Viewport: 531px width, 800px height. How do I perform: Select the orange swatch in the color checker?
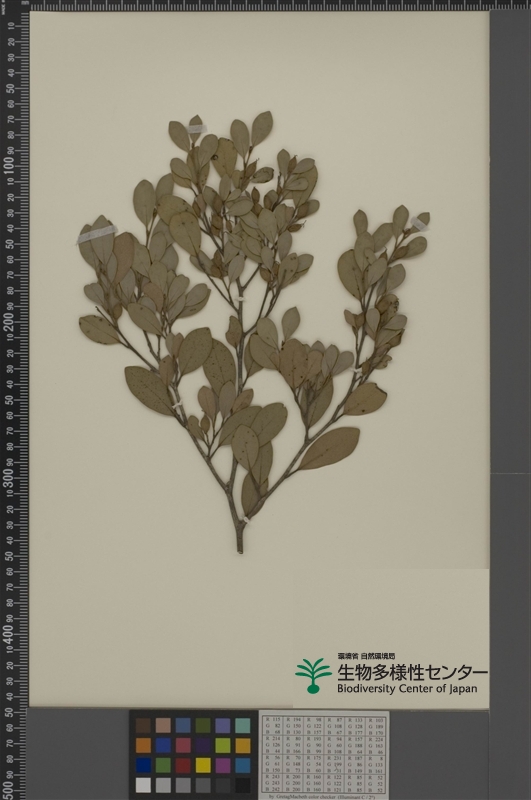point(143,745)
